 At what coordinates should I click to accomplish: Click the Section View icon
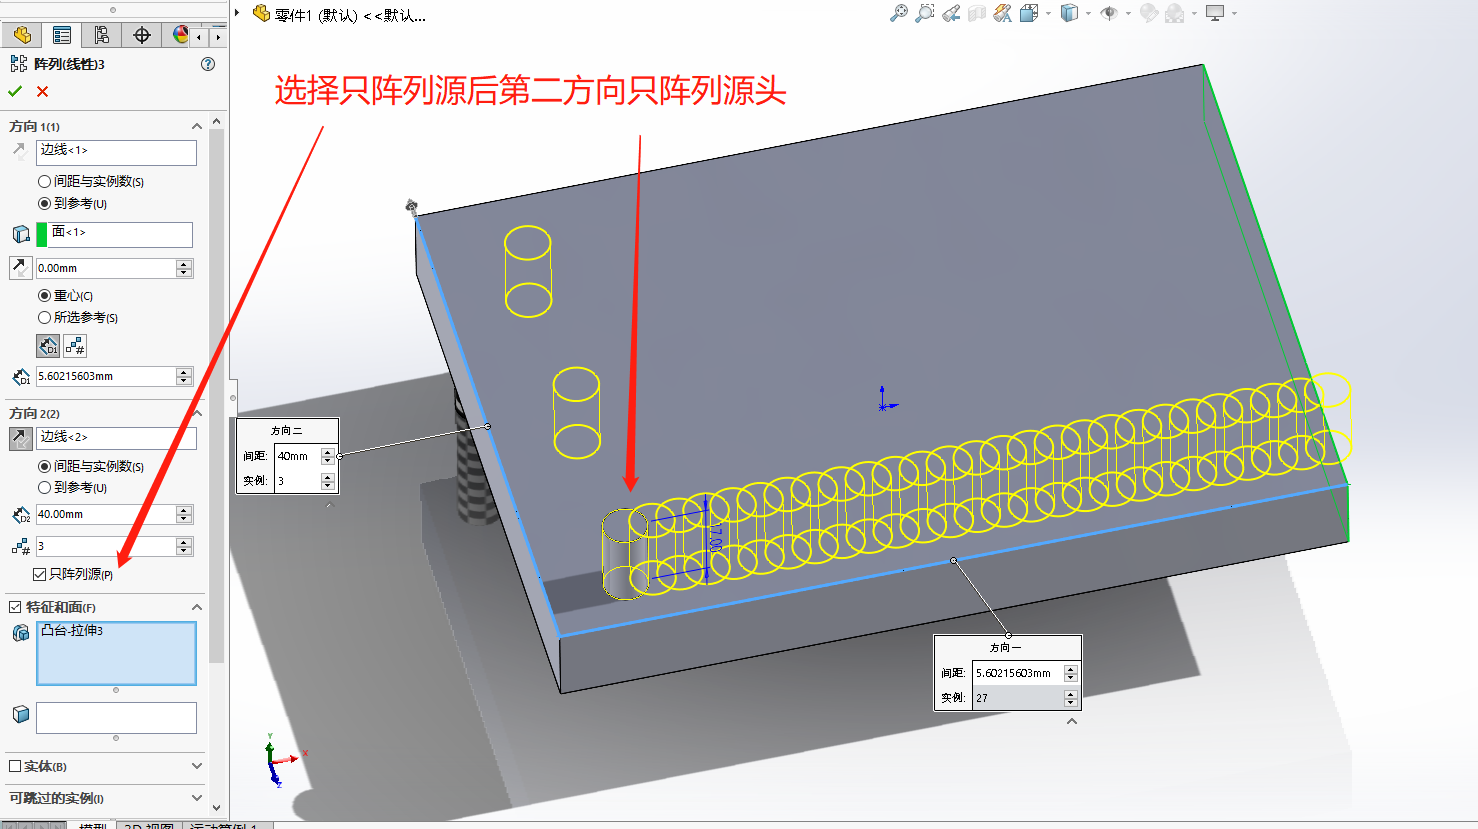[977, 13]
